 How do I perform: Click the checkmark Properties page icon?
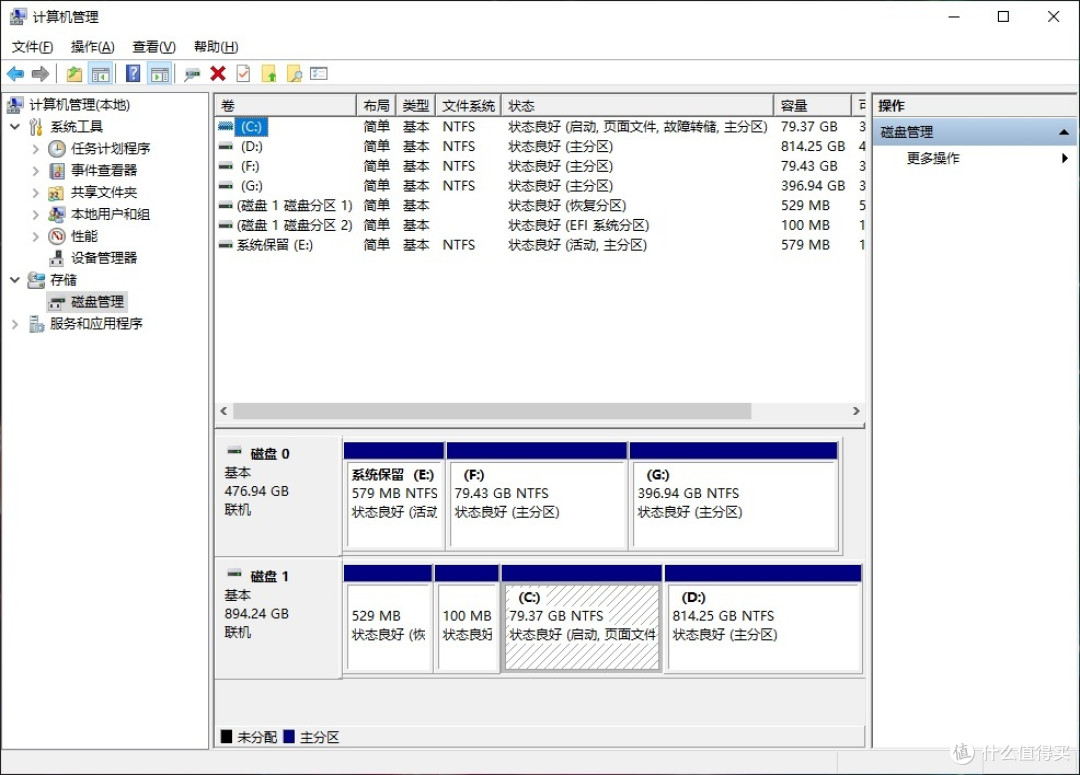coord(243,74)
